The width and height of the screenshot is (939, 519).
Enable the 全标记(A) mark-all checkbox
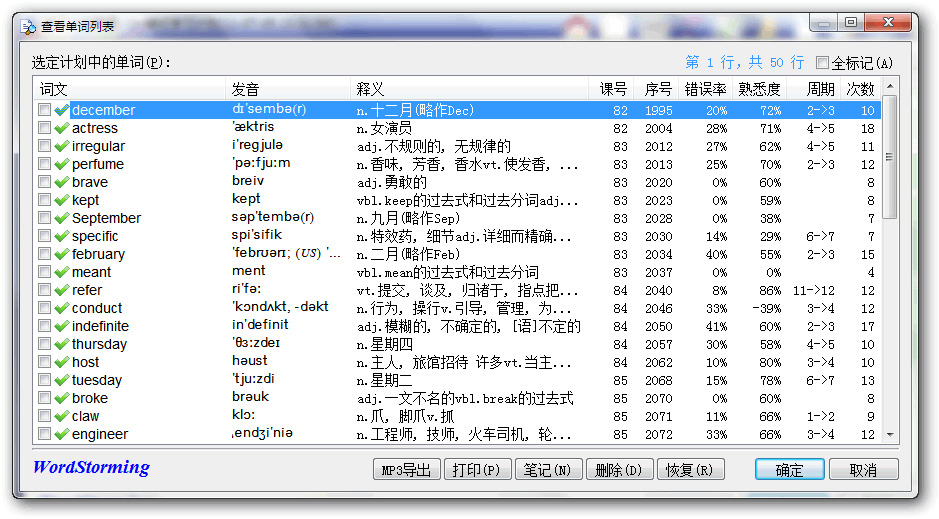[823, 63]
